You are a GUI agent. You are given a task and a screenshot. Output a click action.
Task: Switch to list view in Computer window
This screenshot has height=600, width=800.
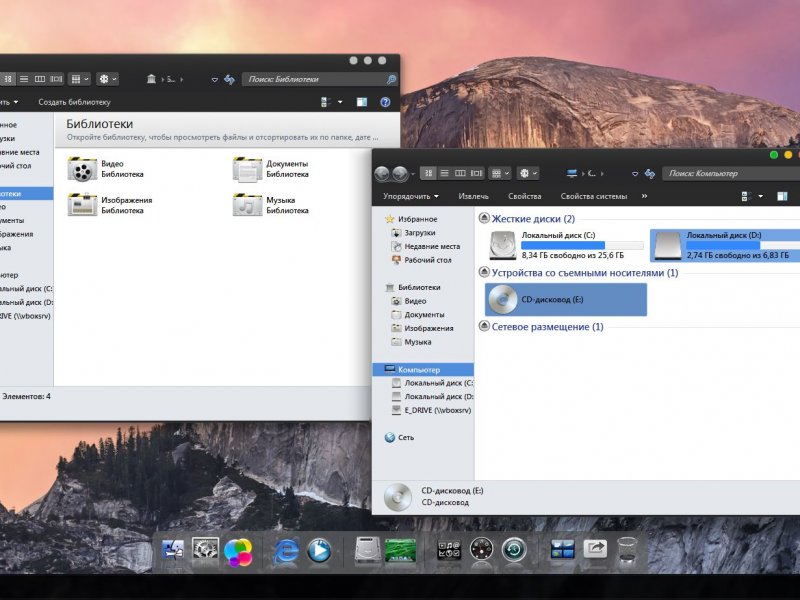click(x=444, y=173)
